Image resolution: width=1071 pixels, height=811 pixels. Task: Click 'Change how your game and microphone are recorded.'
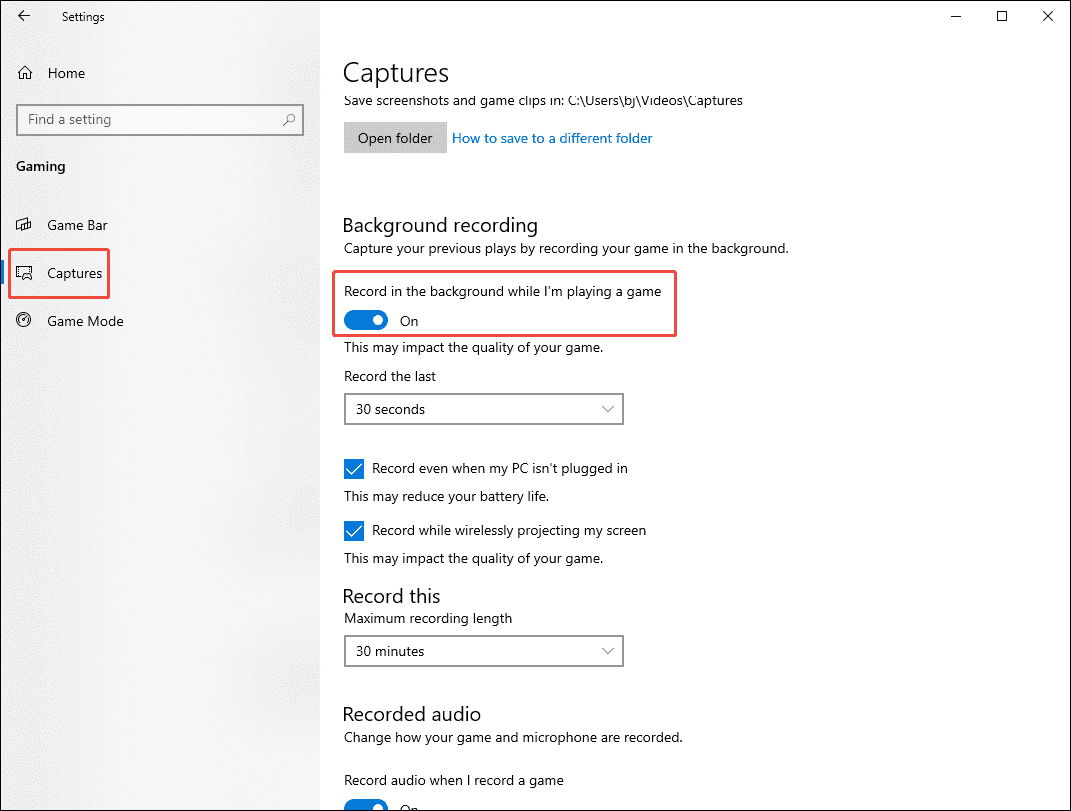point(513,738)
